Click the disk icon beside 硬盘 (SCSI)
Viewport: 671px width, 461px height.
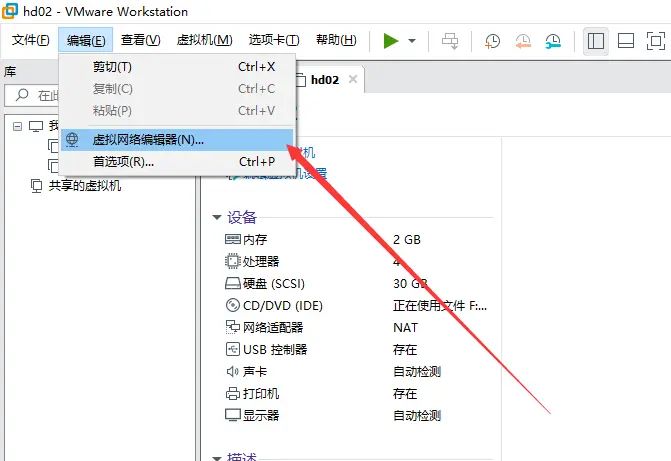[x=233, y=283]
